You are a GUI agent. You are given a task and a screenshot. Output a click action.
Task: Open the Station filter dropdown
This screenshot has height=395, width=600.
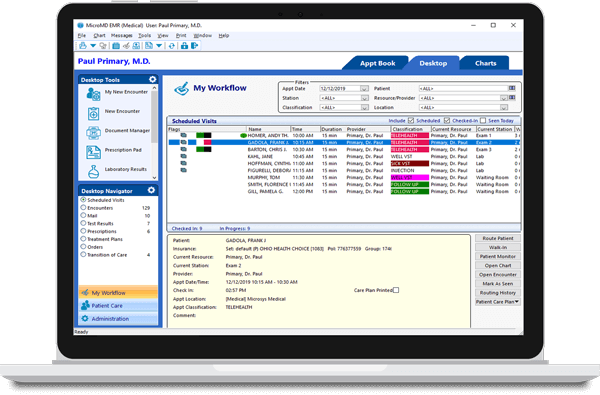click(x=364, y=98)
